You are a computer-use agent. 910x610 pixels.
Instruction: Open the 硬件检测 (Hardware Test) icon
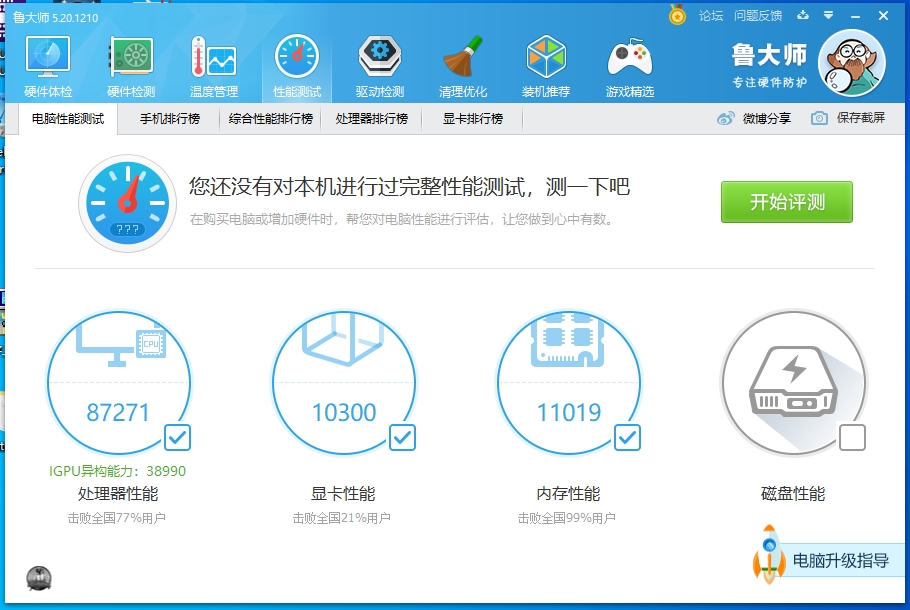[130, 63]
